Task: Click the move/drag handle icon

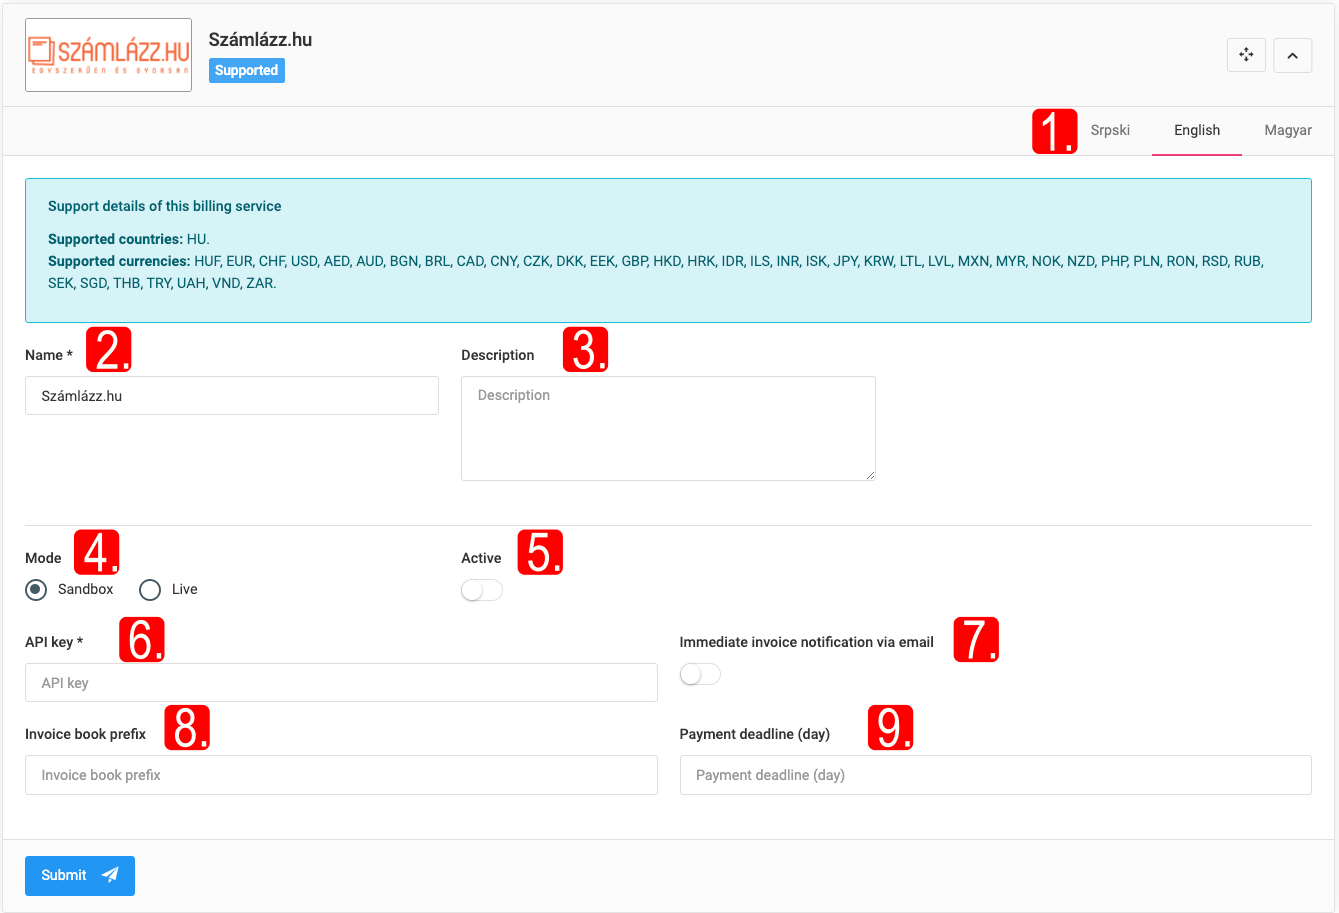Action: coord(1246,55)
